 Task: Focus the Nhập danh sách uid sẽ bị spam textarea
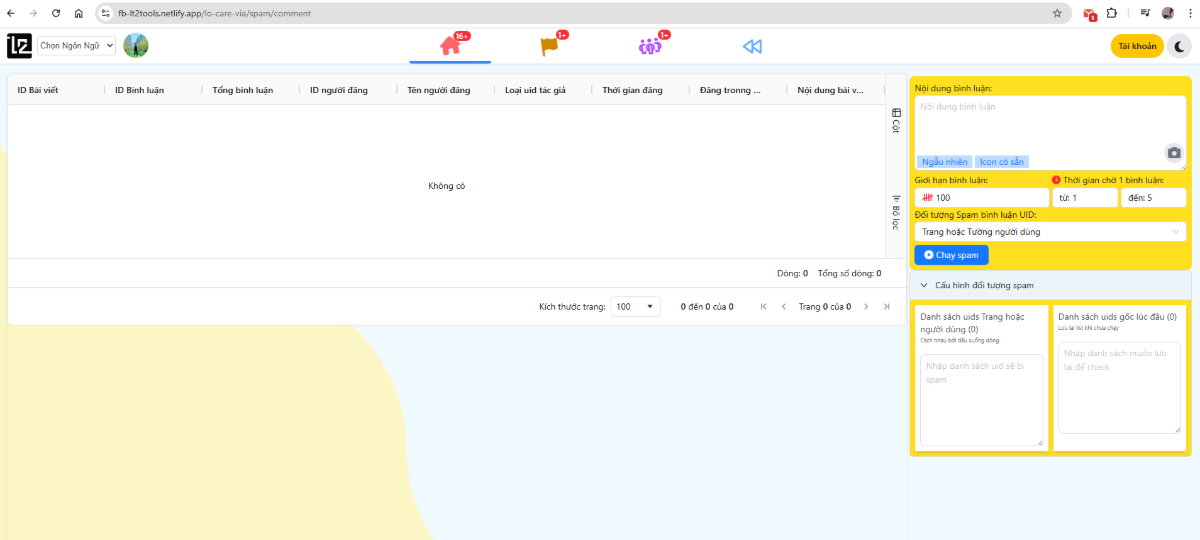pos(981,400)
